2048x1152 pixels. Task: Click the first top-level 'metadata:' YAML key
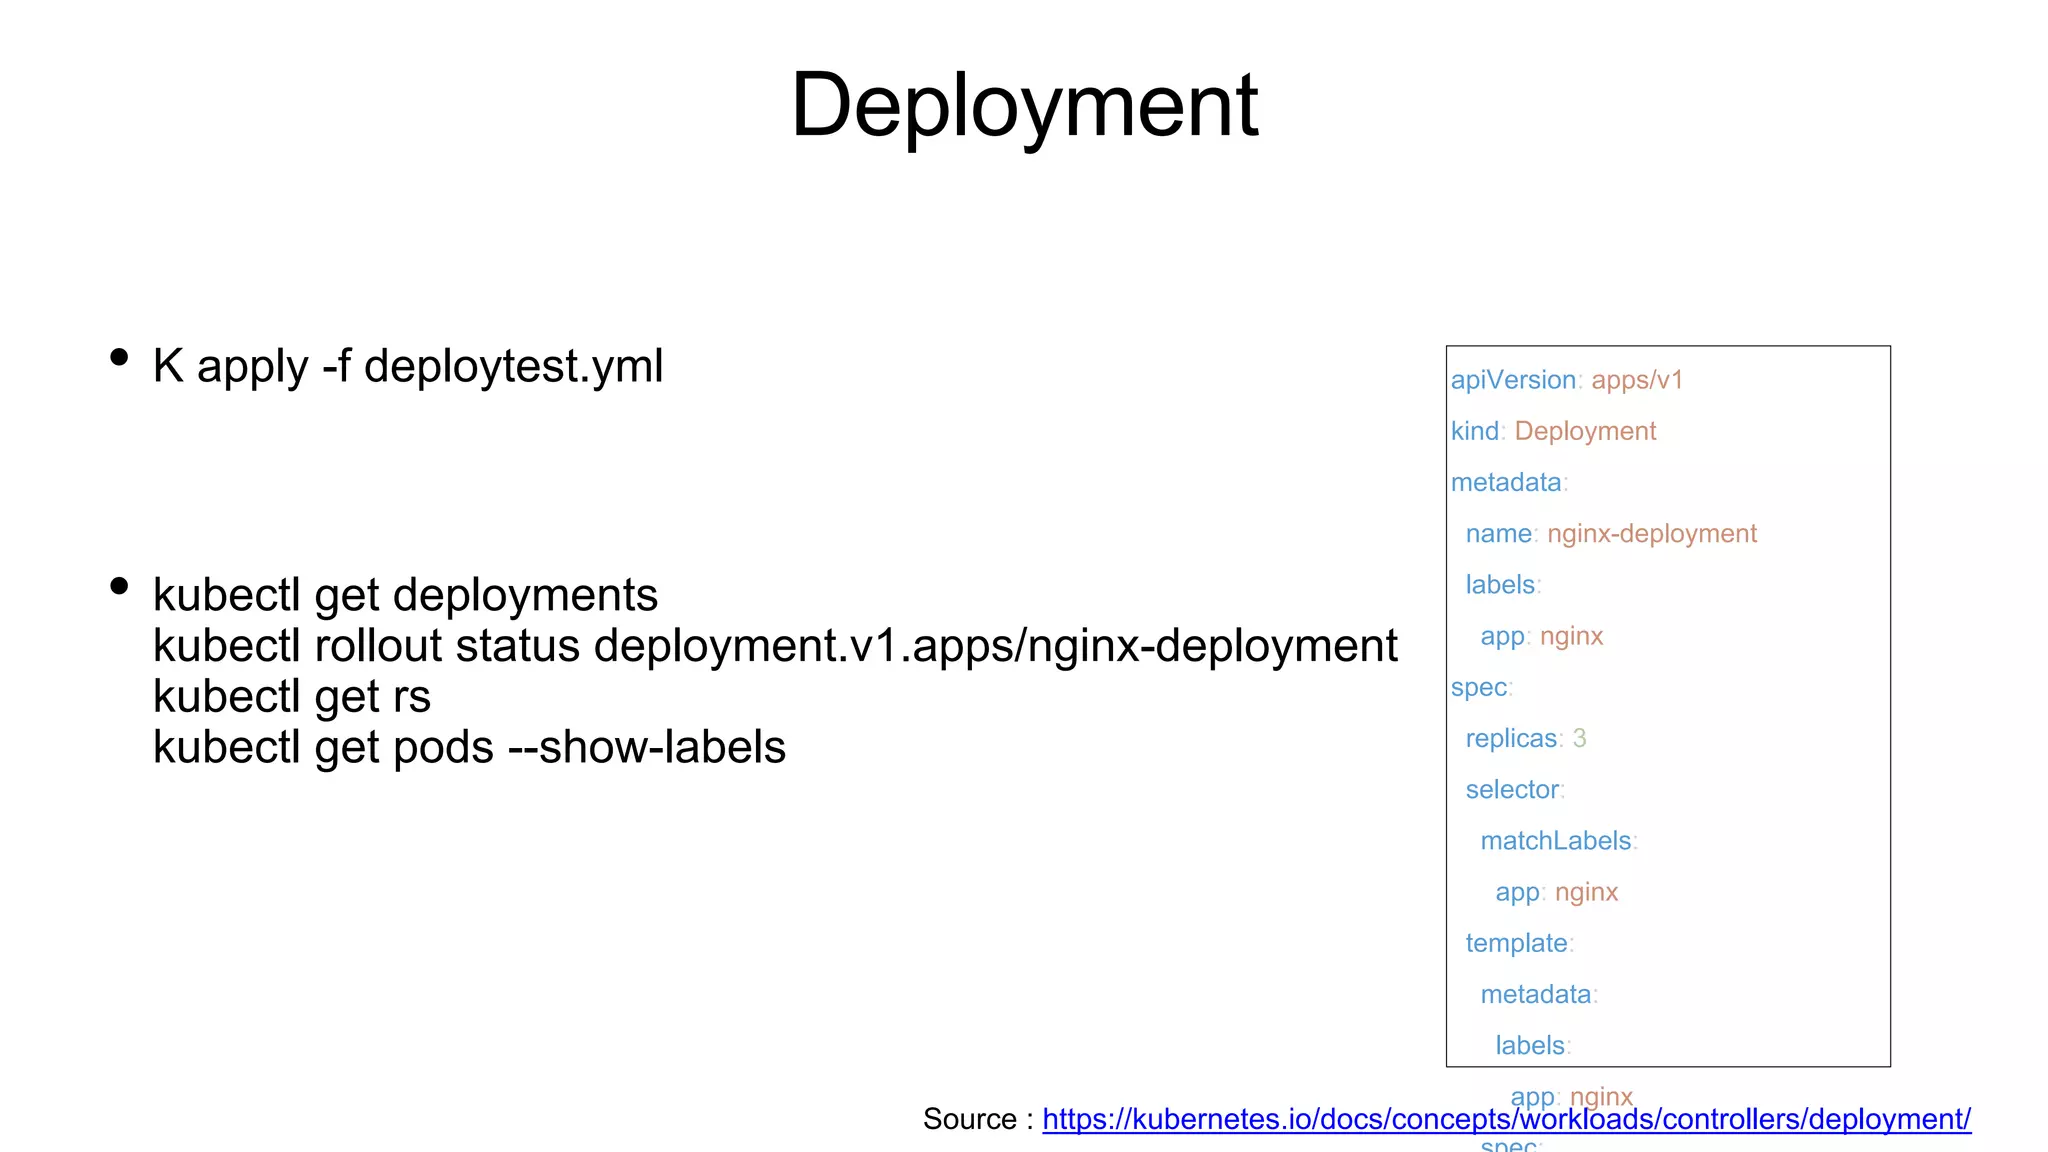(1508, 483)
